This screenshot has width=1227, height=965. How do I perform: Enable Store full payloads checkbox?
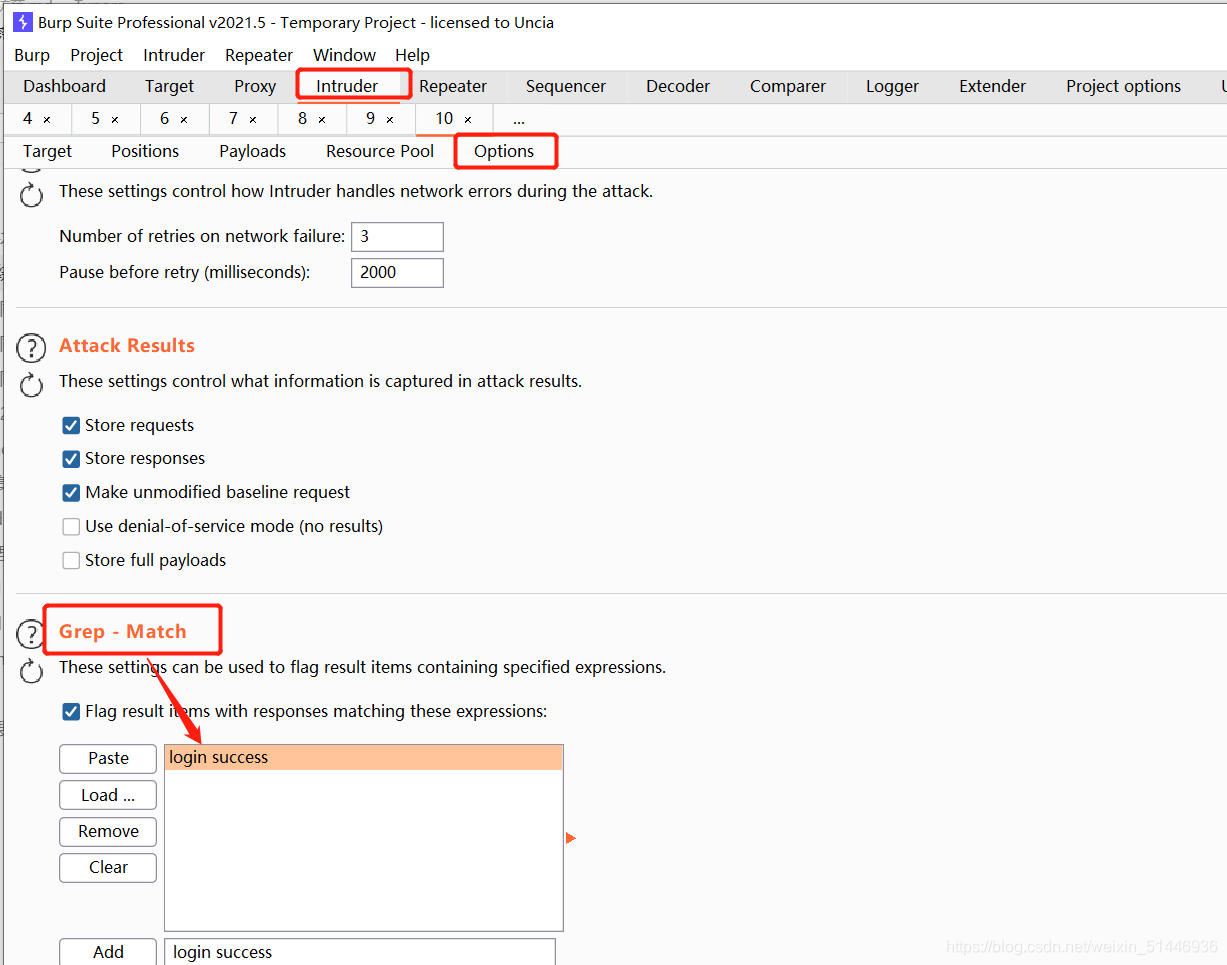71,560
